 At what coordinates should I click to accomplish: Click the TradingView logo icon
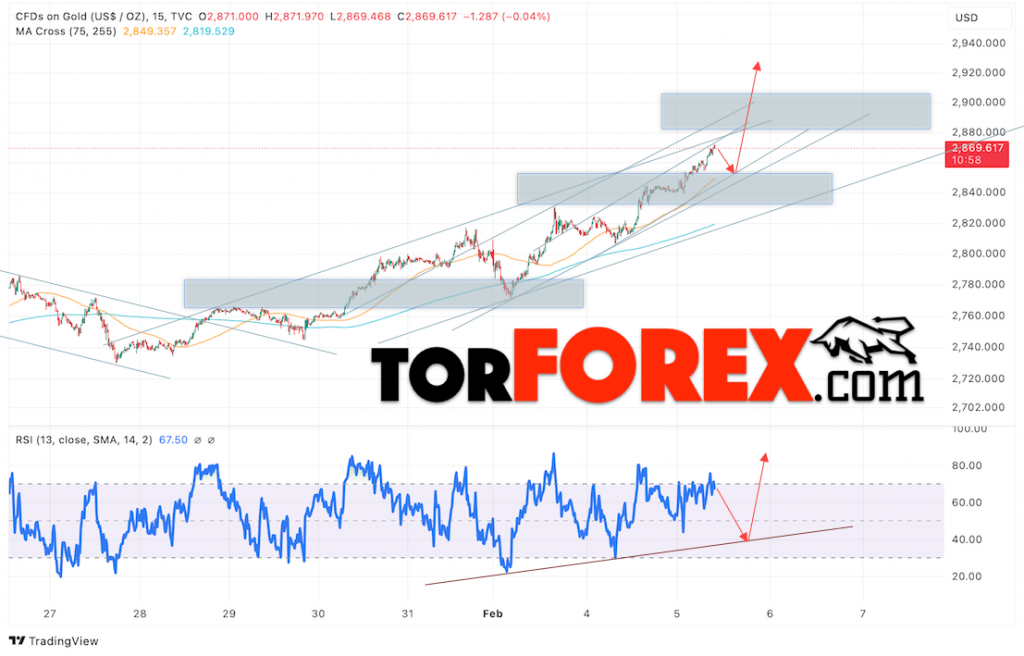coord(14,640)
